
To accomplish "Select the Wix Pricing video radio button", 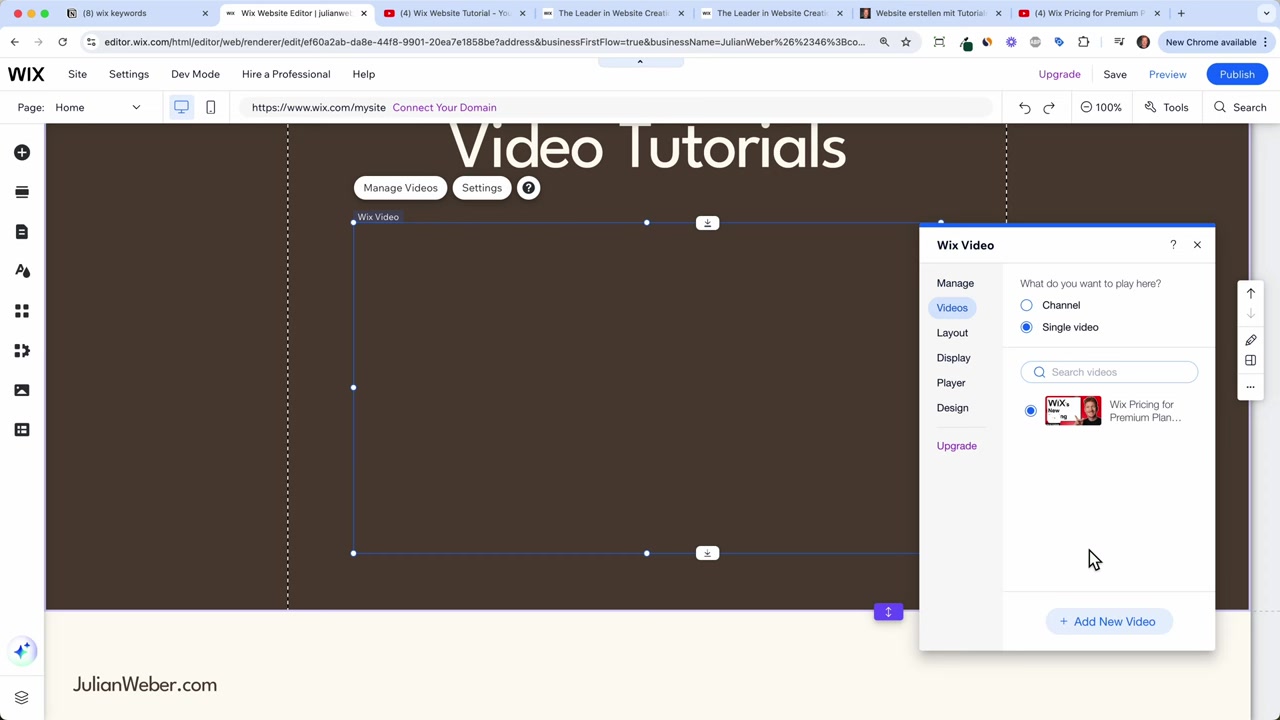I will 1030,411.
